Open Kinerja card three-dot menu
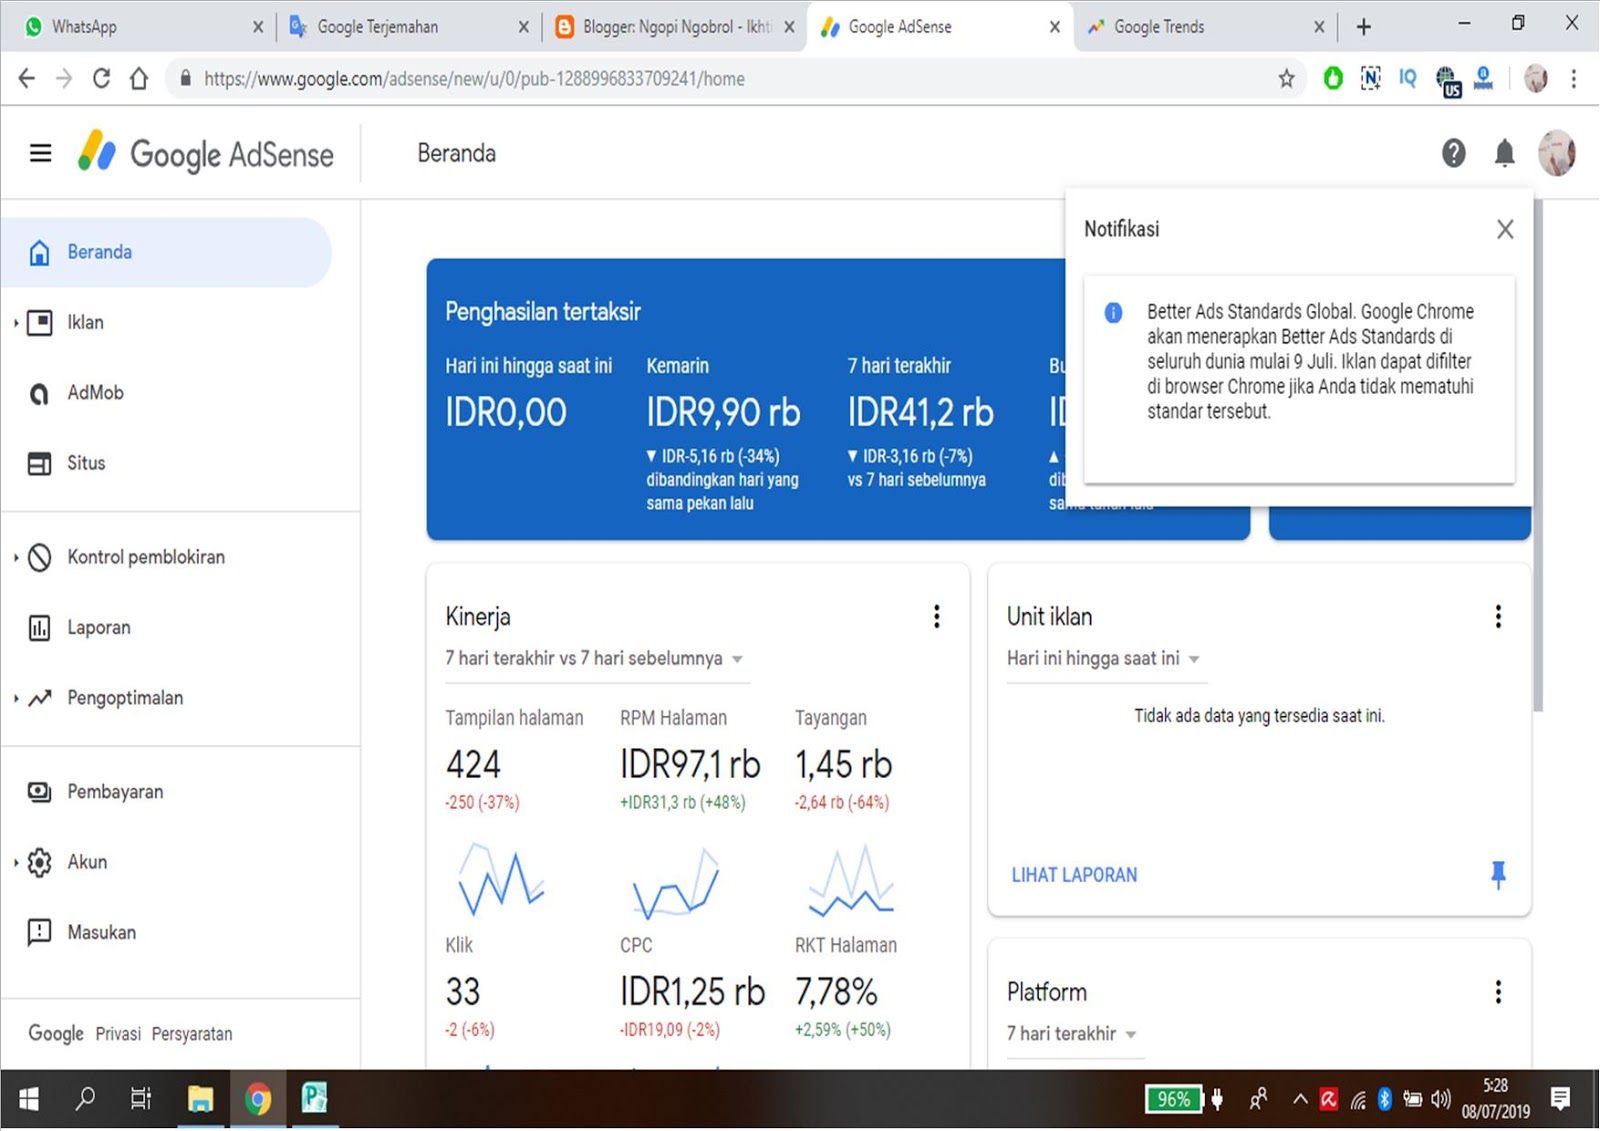This screenshot has height=1131, width=1600. 937,616
